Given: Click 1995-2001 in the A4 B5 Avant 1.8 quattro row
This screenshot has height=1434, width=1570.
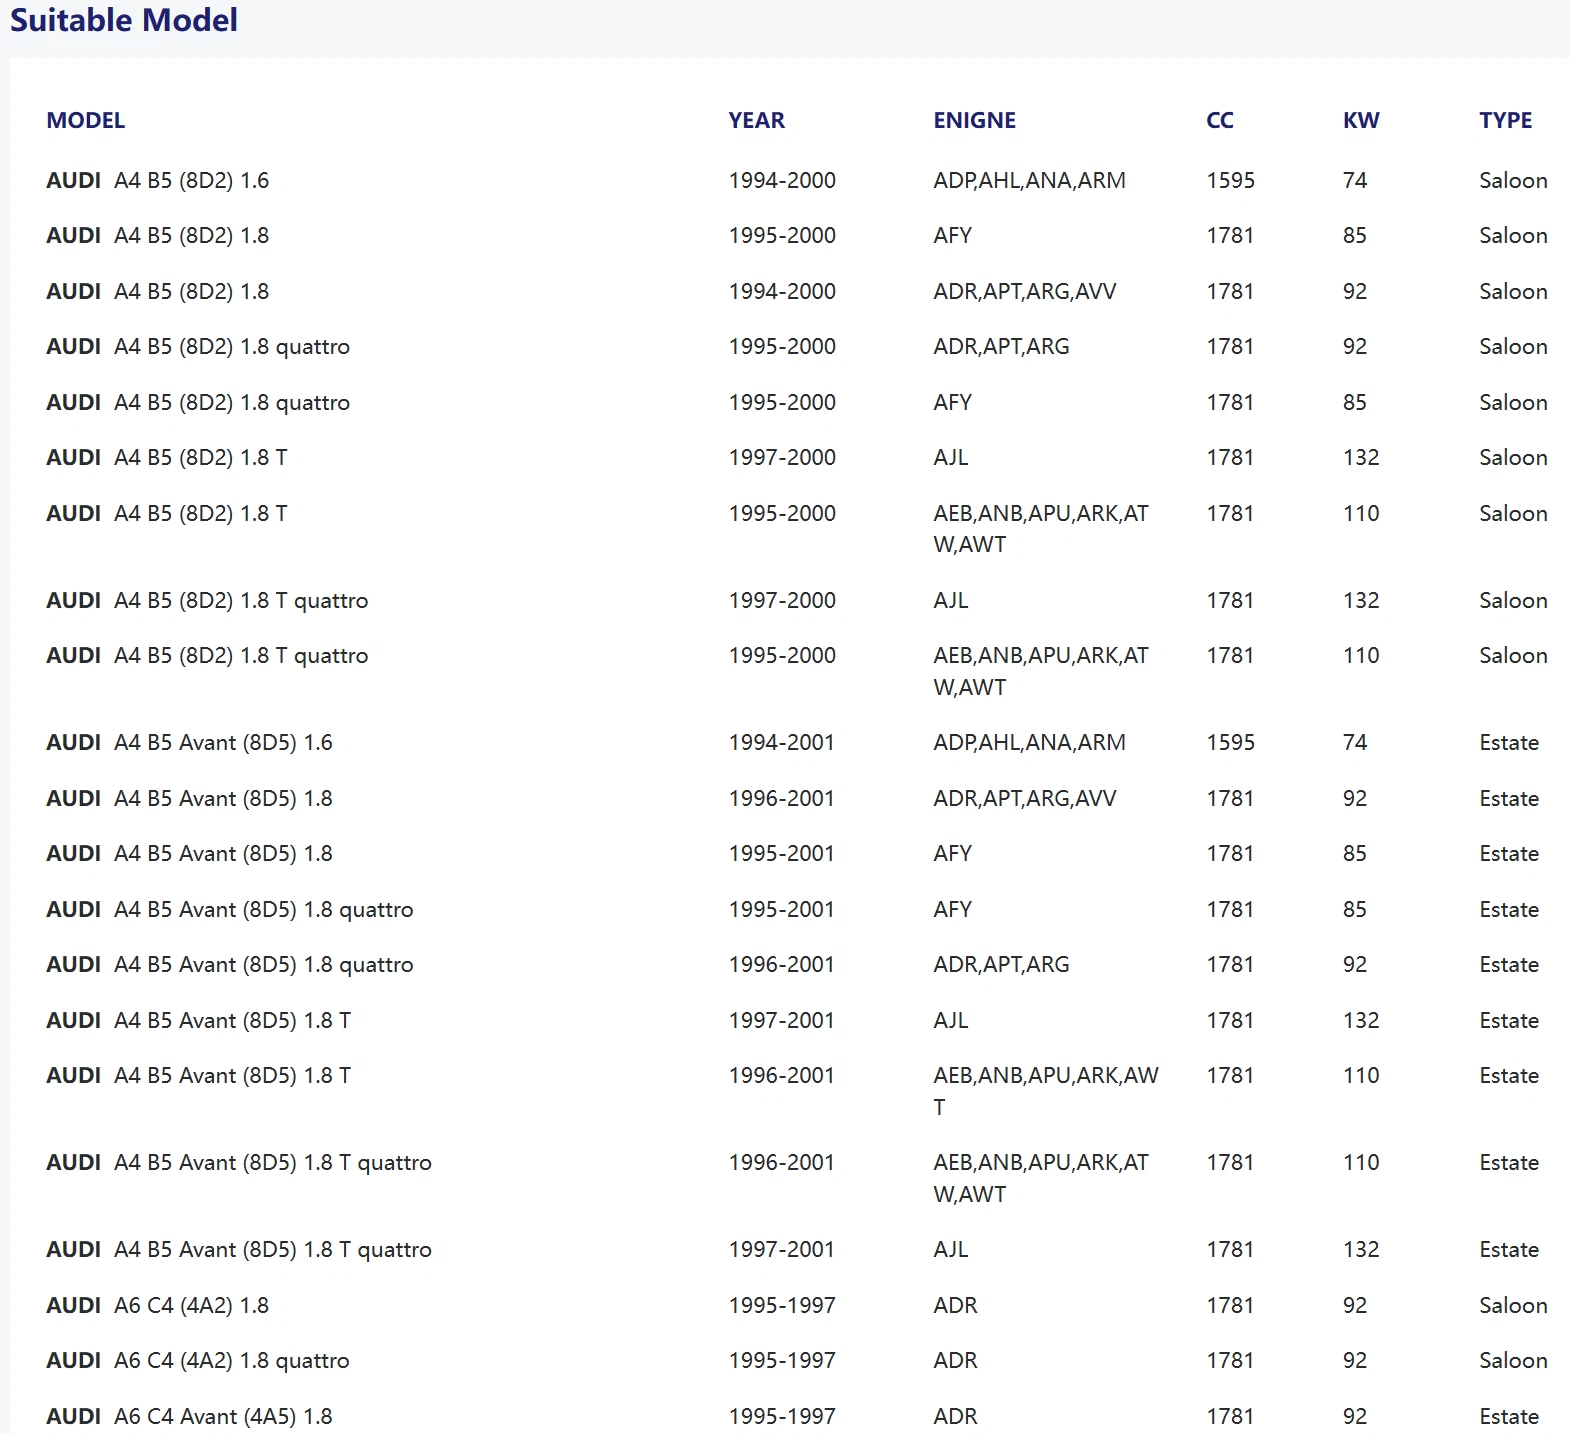Looking at the screenshot, I should [781, 910].
